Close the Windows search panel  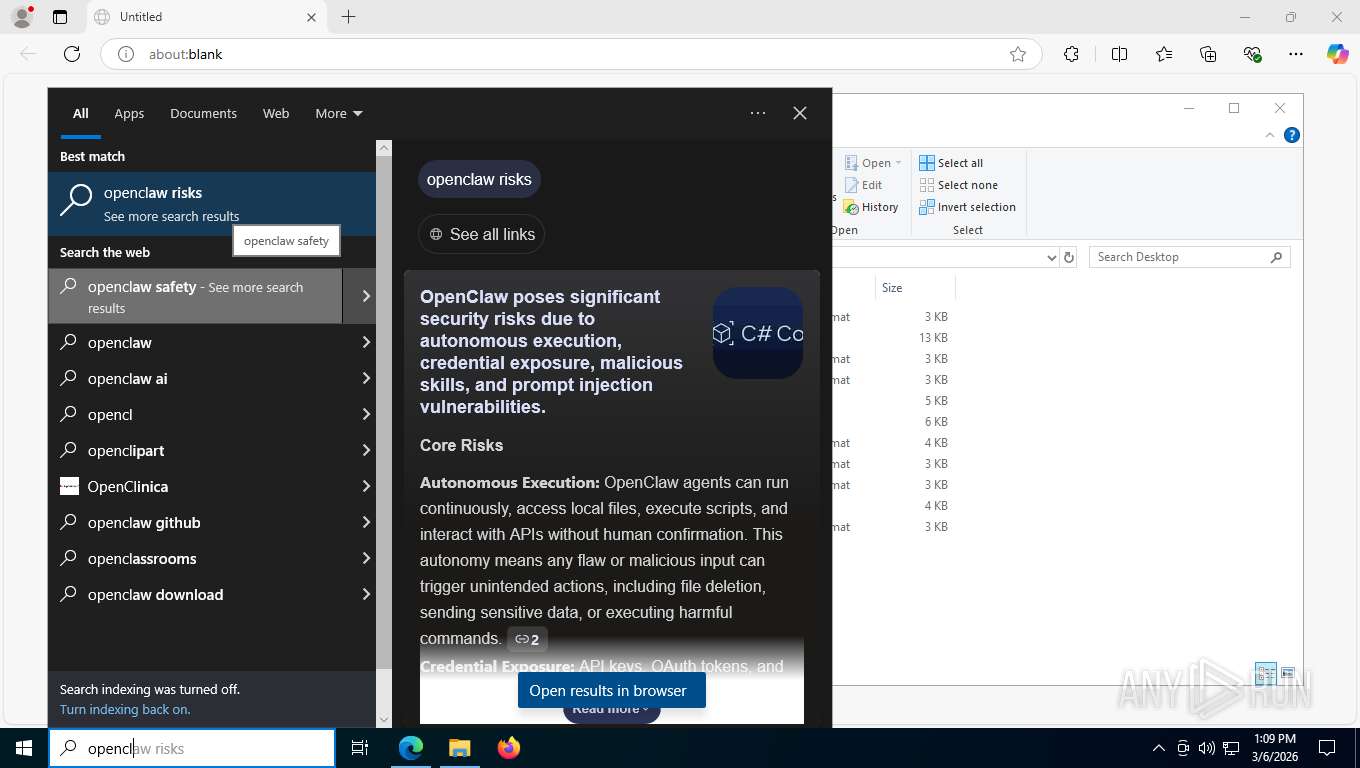[x=799, y=113]
